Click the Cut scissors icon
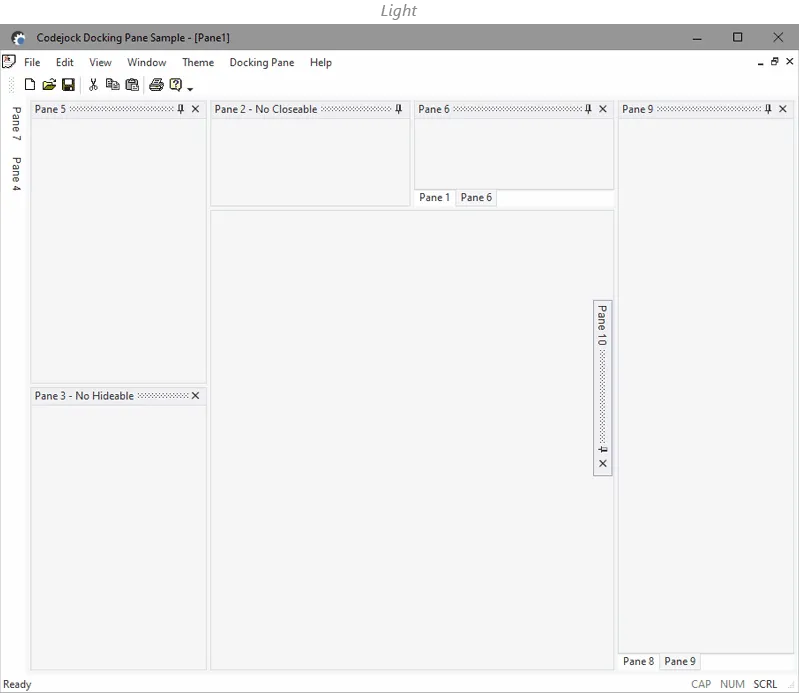 [93, 85]
